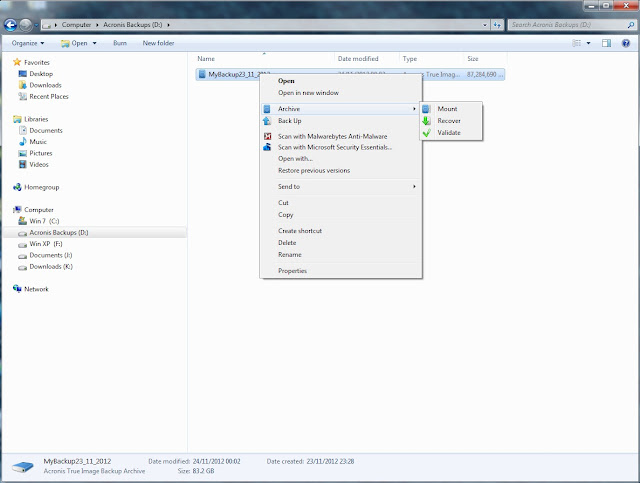This screenshot has width=640, height=483.
Task: Click the Music note icon in Libraries
Action: [x=22, y=142]
